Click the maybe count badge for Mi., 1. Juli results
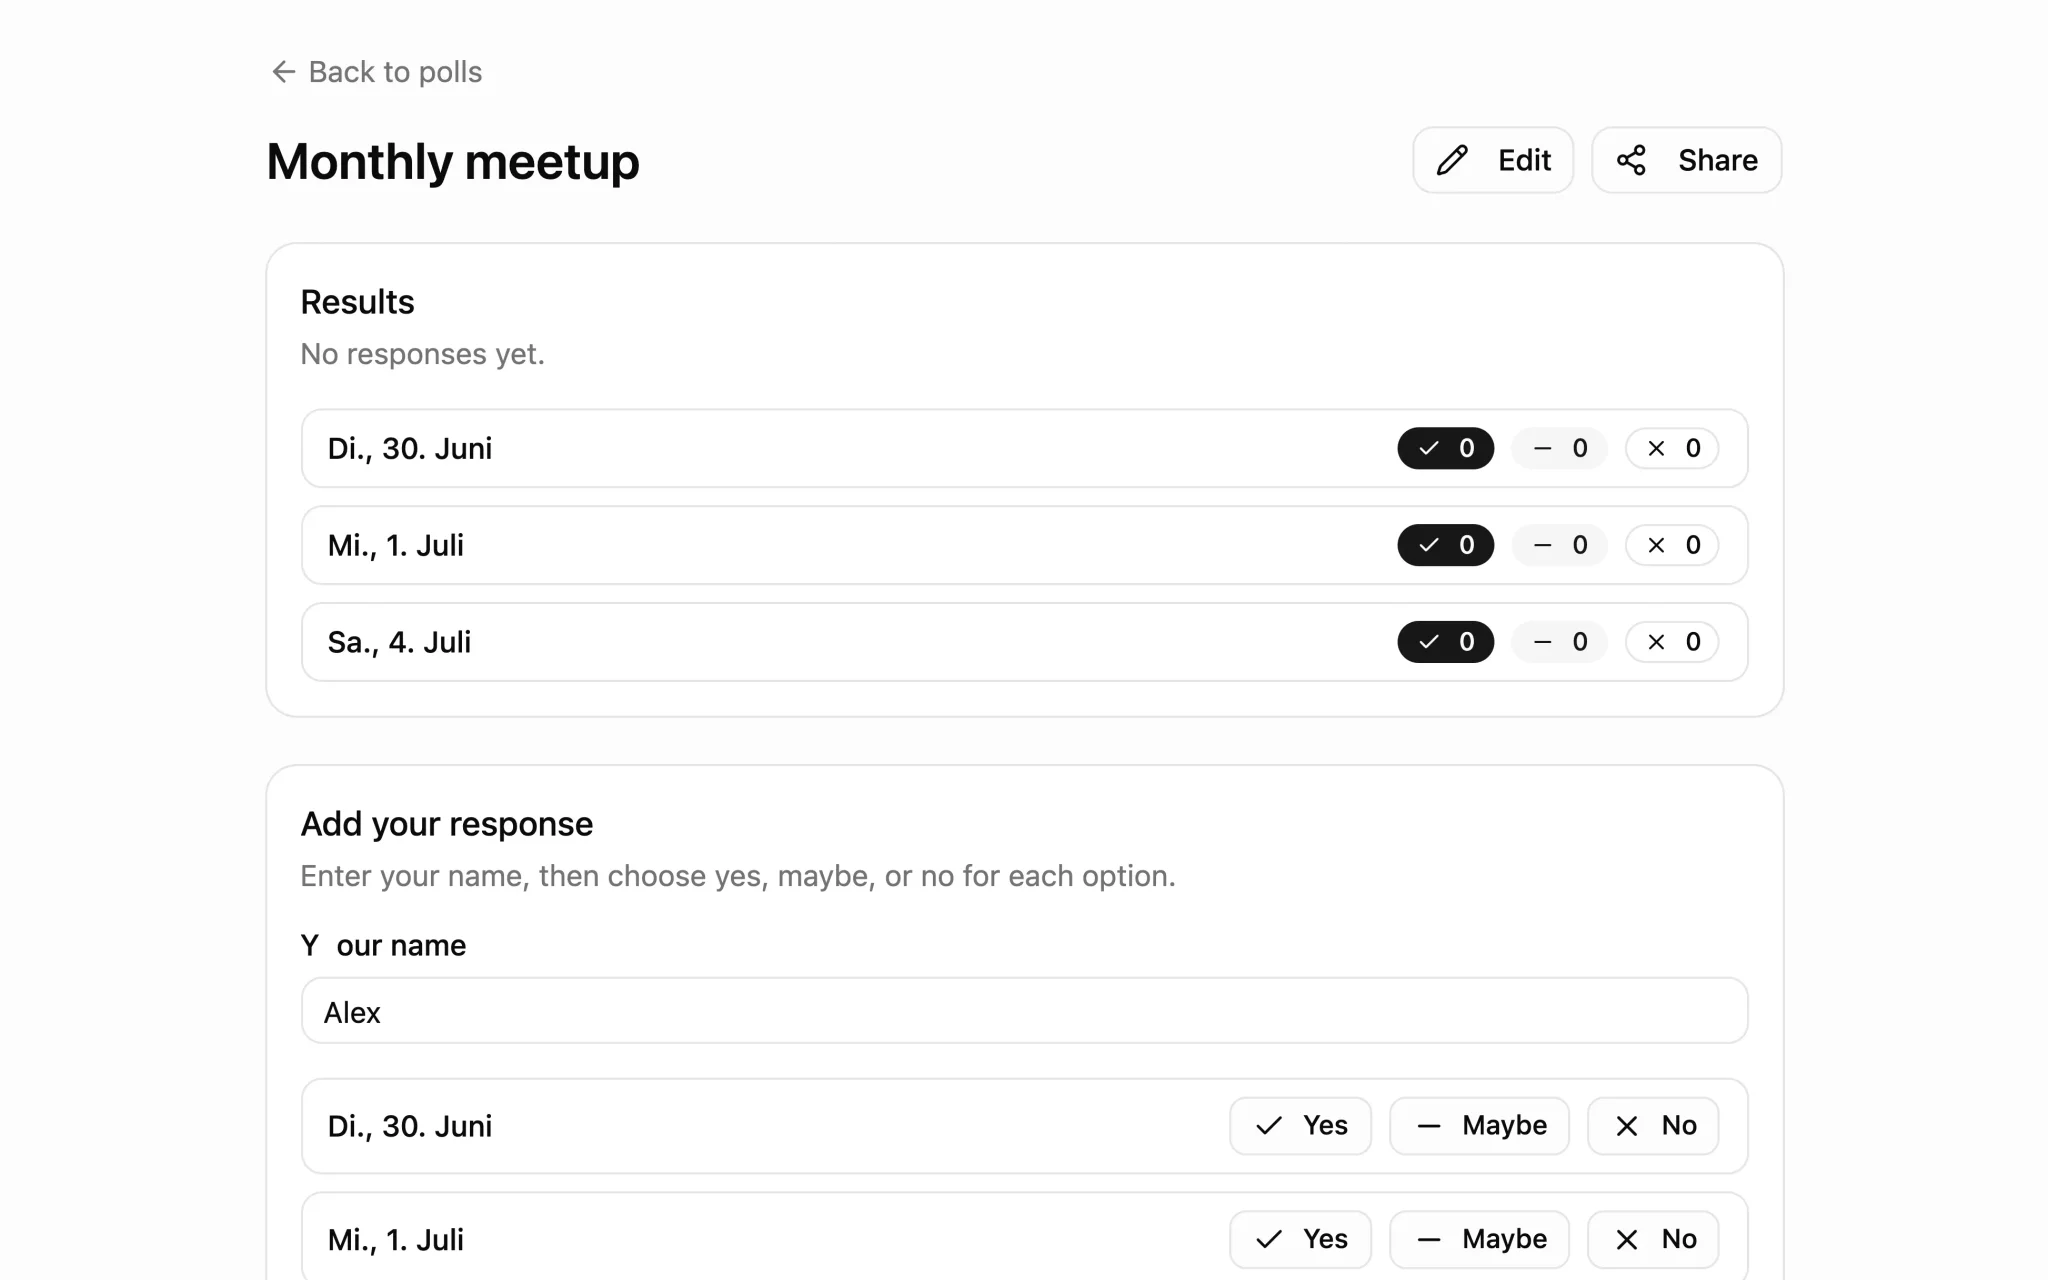 1560,545
